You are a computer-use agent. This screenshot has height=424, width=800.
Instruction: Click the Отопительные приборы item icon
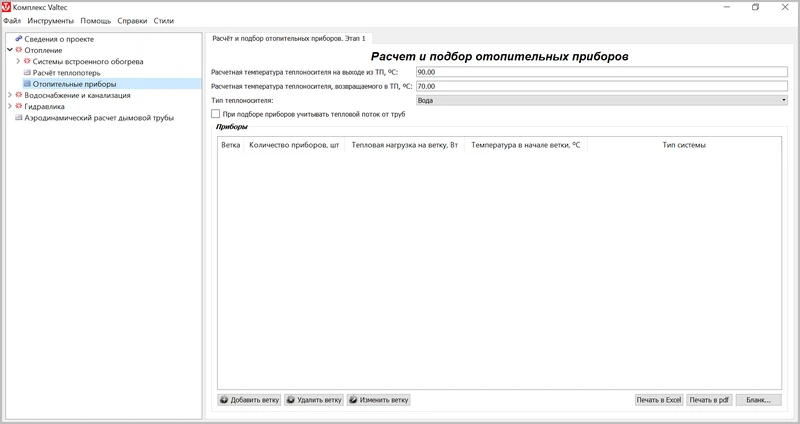click(x=27, y=84)
